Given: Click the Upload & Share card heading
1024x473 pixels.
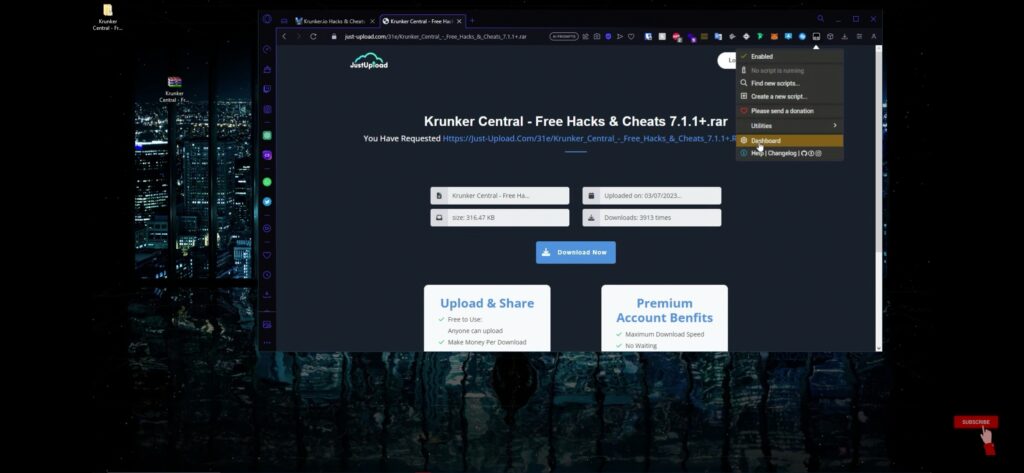Looking at the screenshot, I should coord(487,303).
